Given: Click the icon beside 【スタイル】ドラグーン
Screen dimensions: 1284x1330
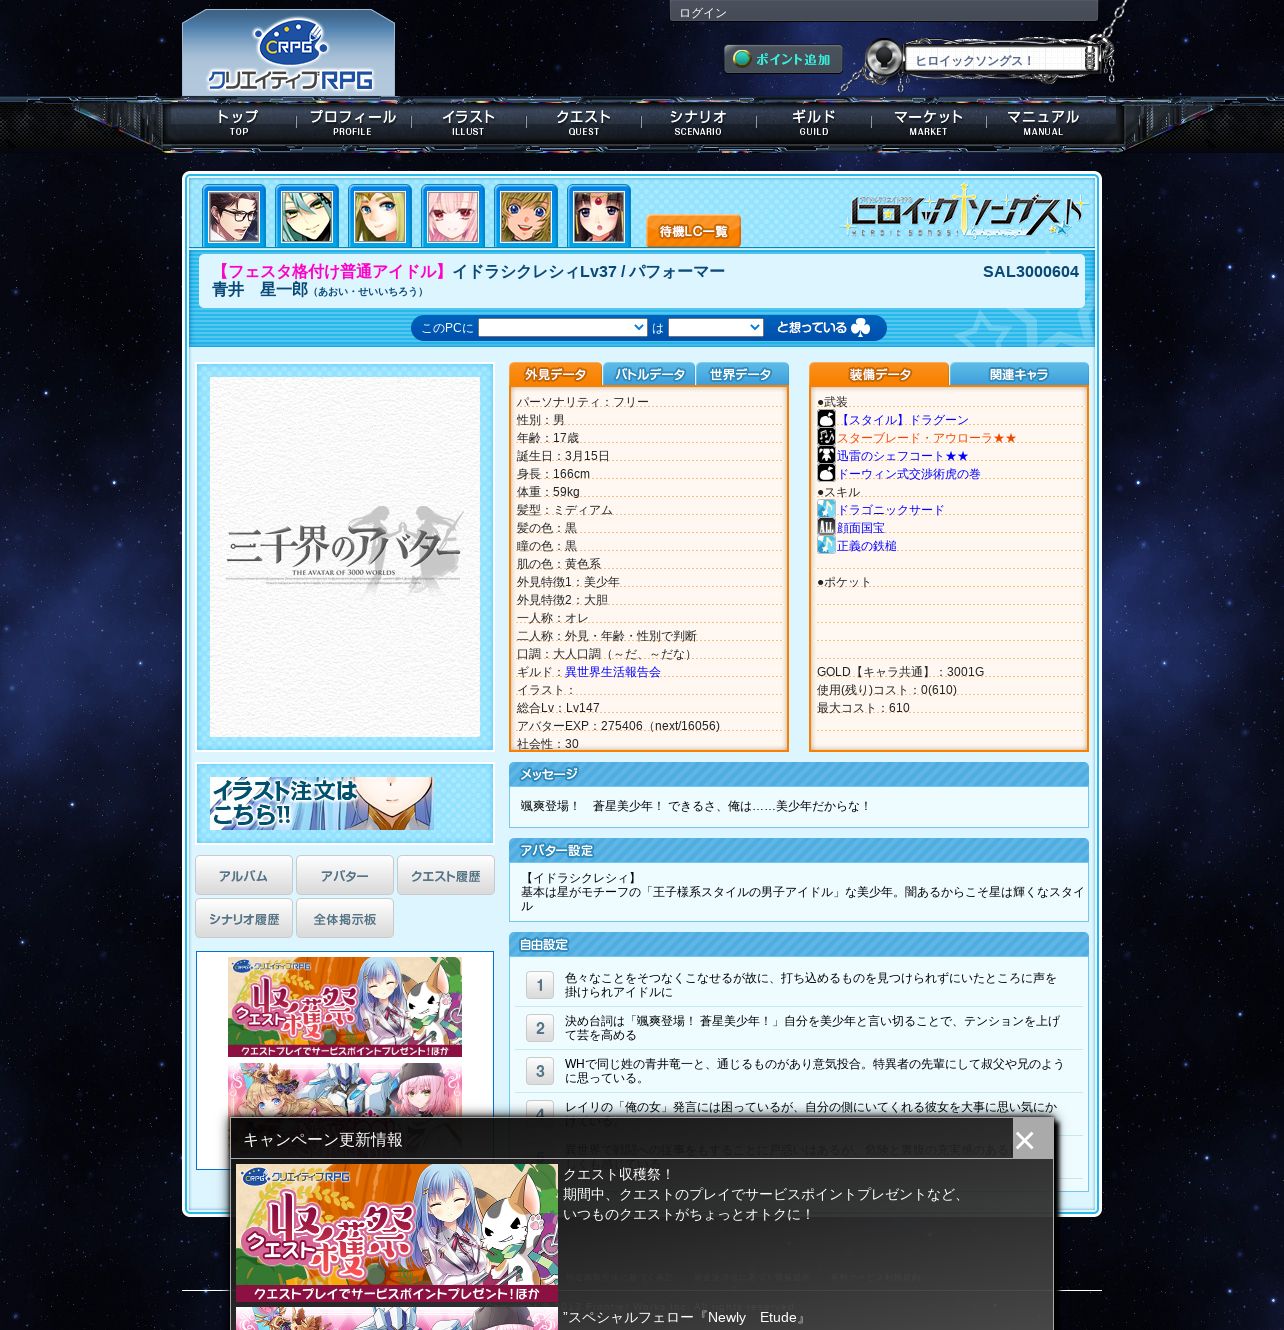Looking at the screenshot, I should tap(826, 419).
